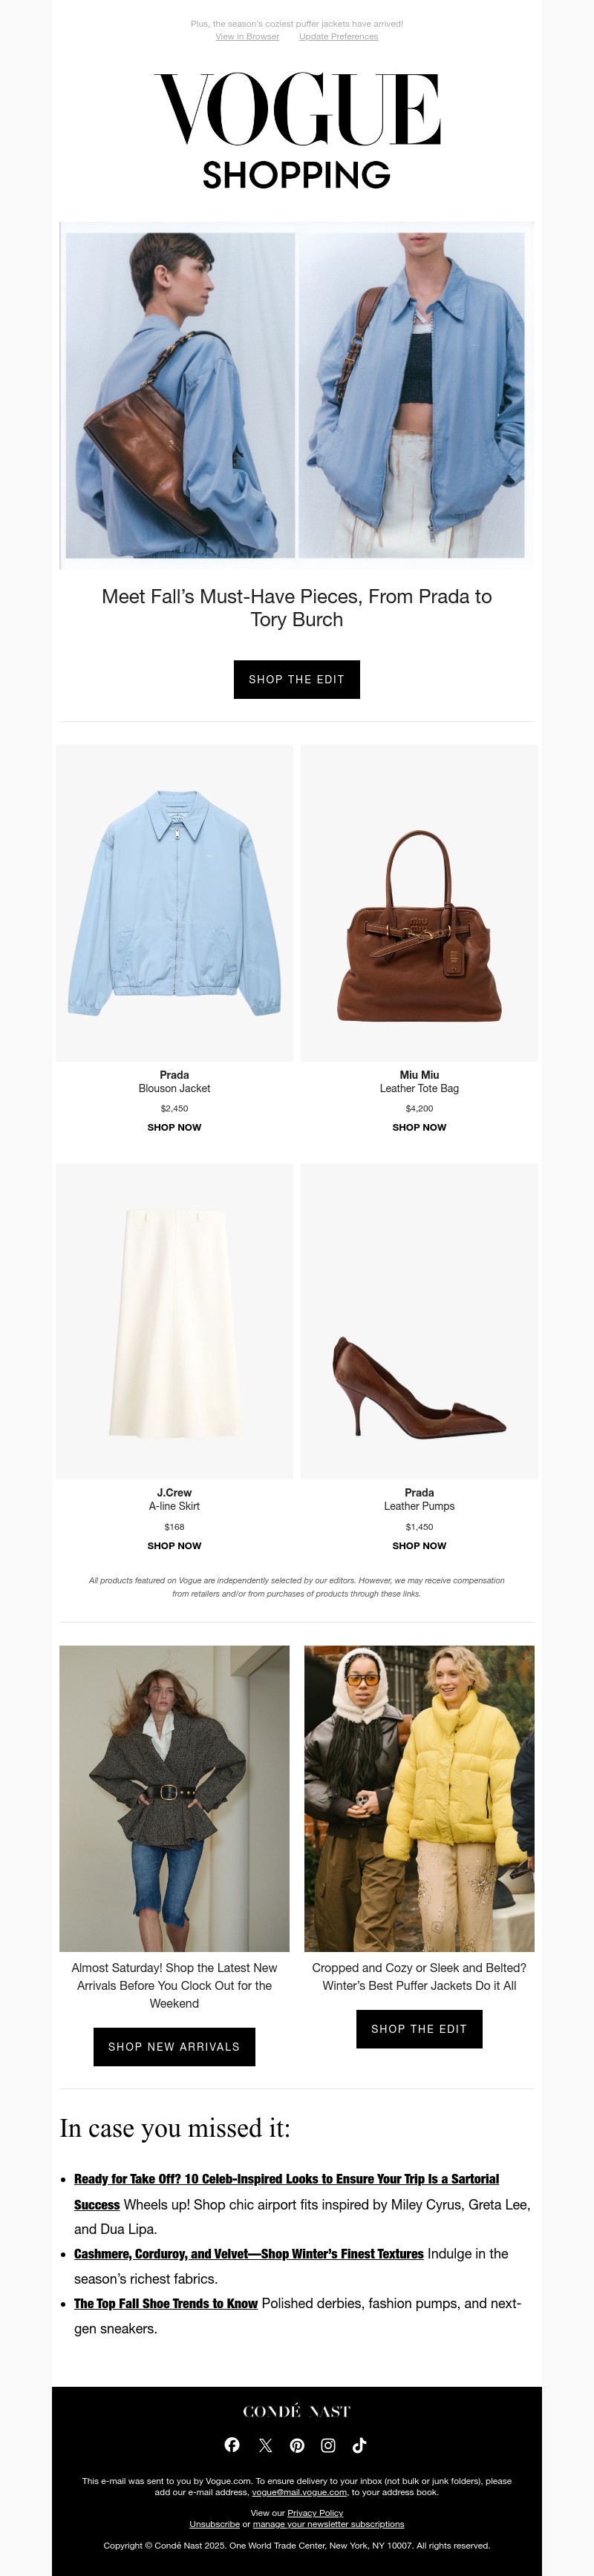The width and height of the screenshot is (594, 2576).
Task: Open the Facebook icon in footer
Action: [x=232, y=2444]
